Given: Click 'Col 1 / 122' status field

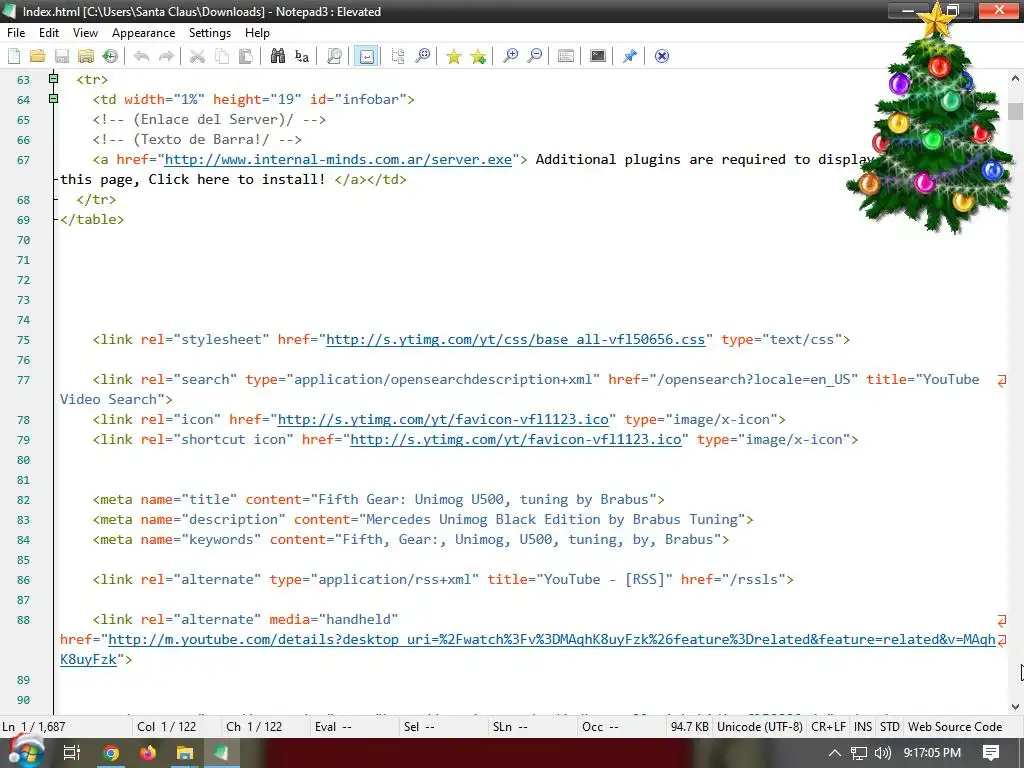Looking at the screenshot, I should 167,727.
